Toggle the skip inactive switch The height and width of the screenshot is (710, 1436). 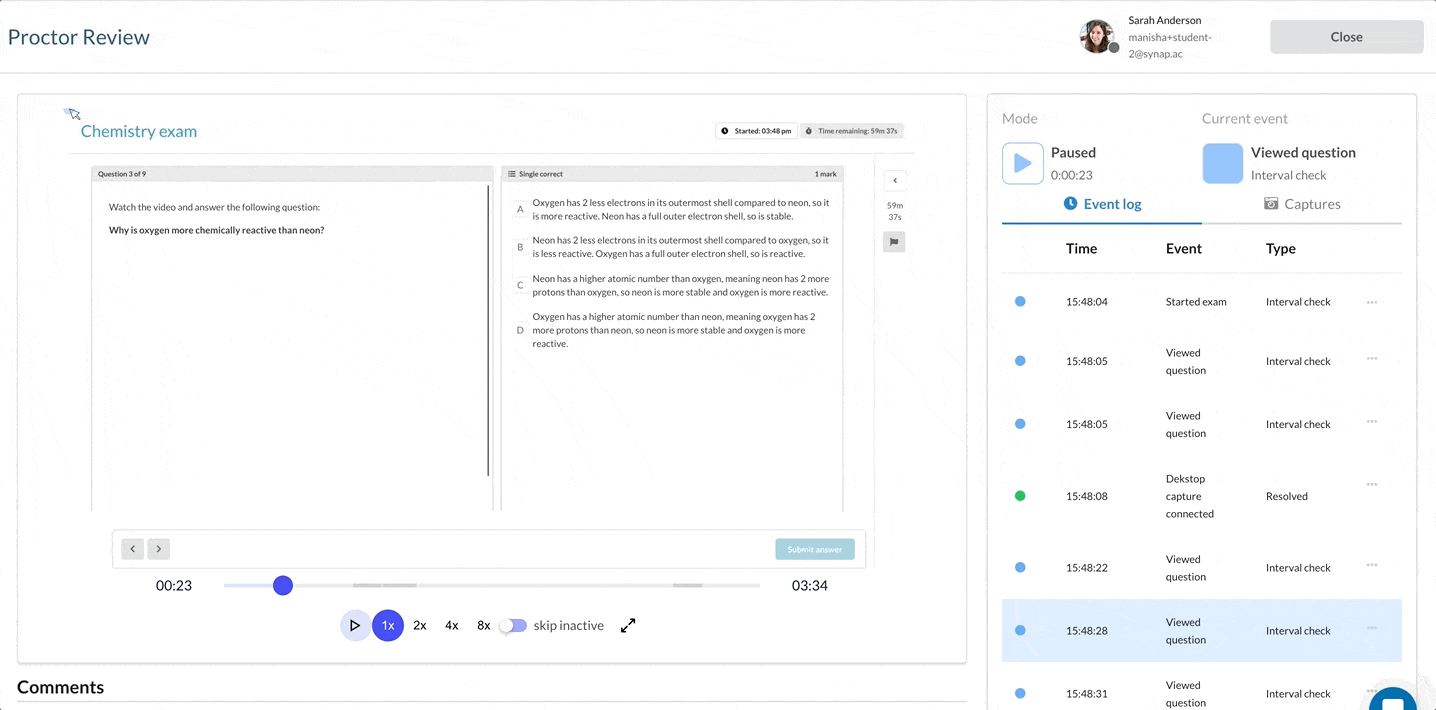click(513, 626)
